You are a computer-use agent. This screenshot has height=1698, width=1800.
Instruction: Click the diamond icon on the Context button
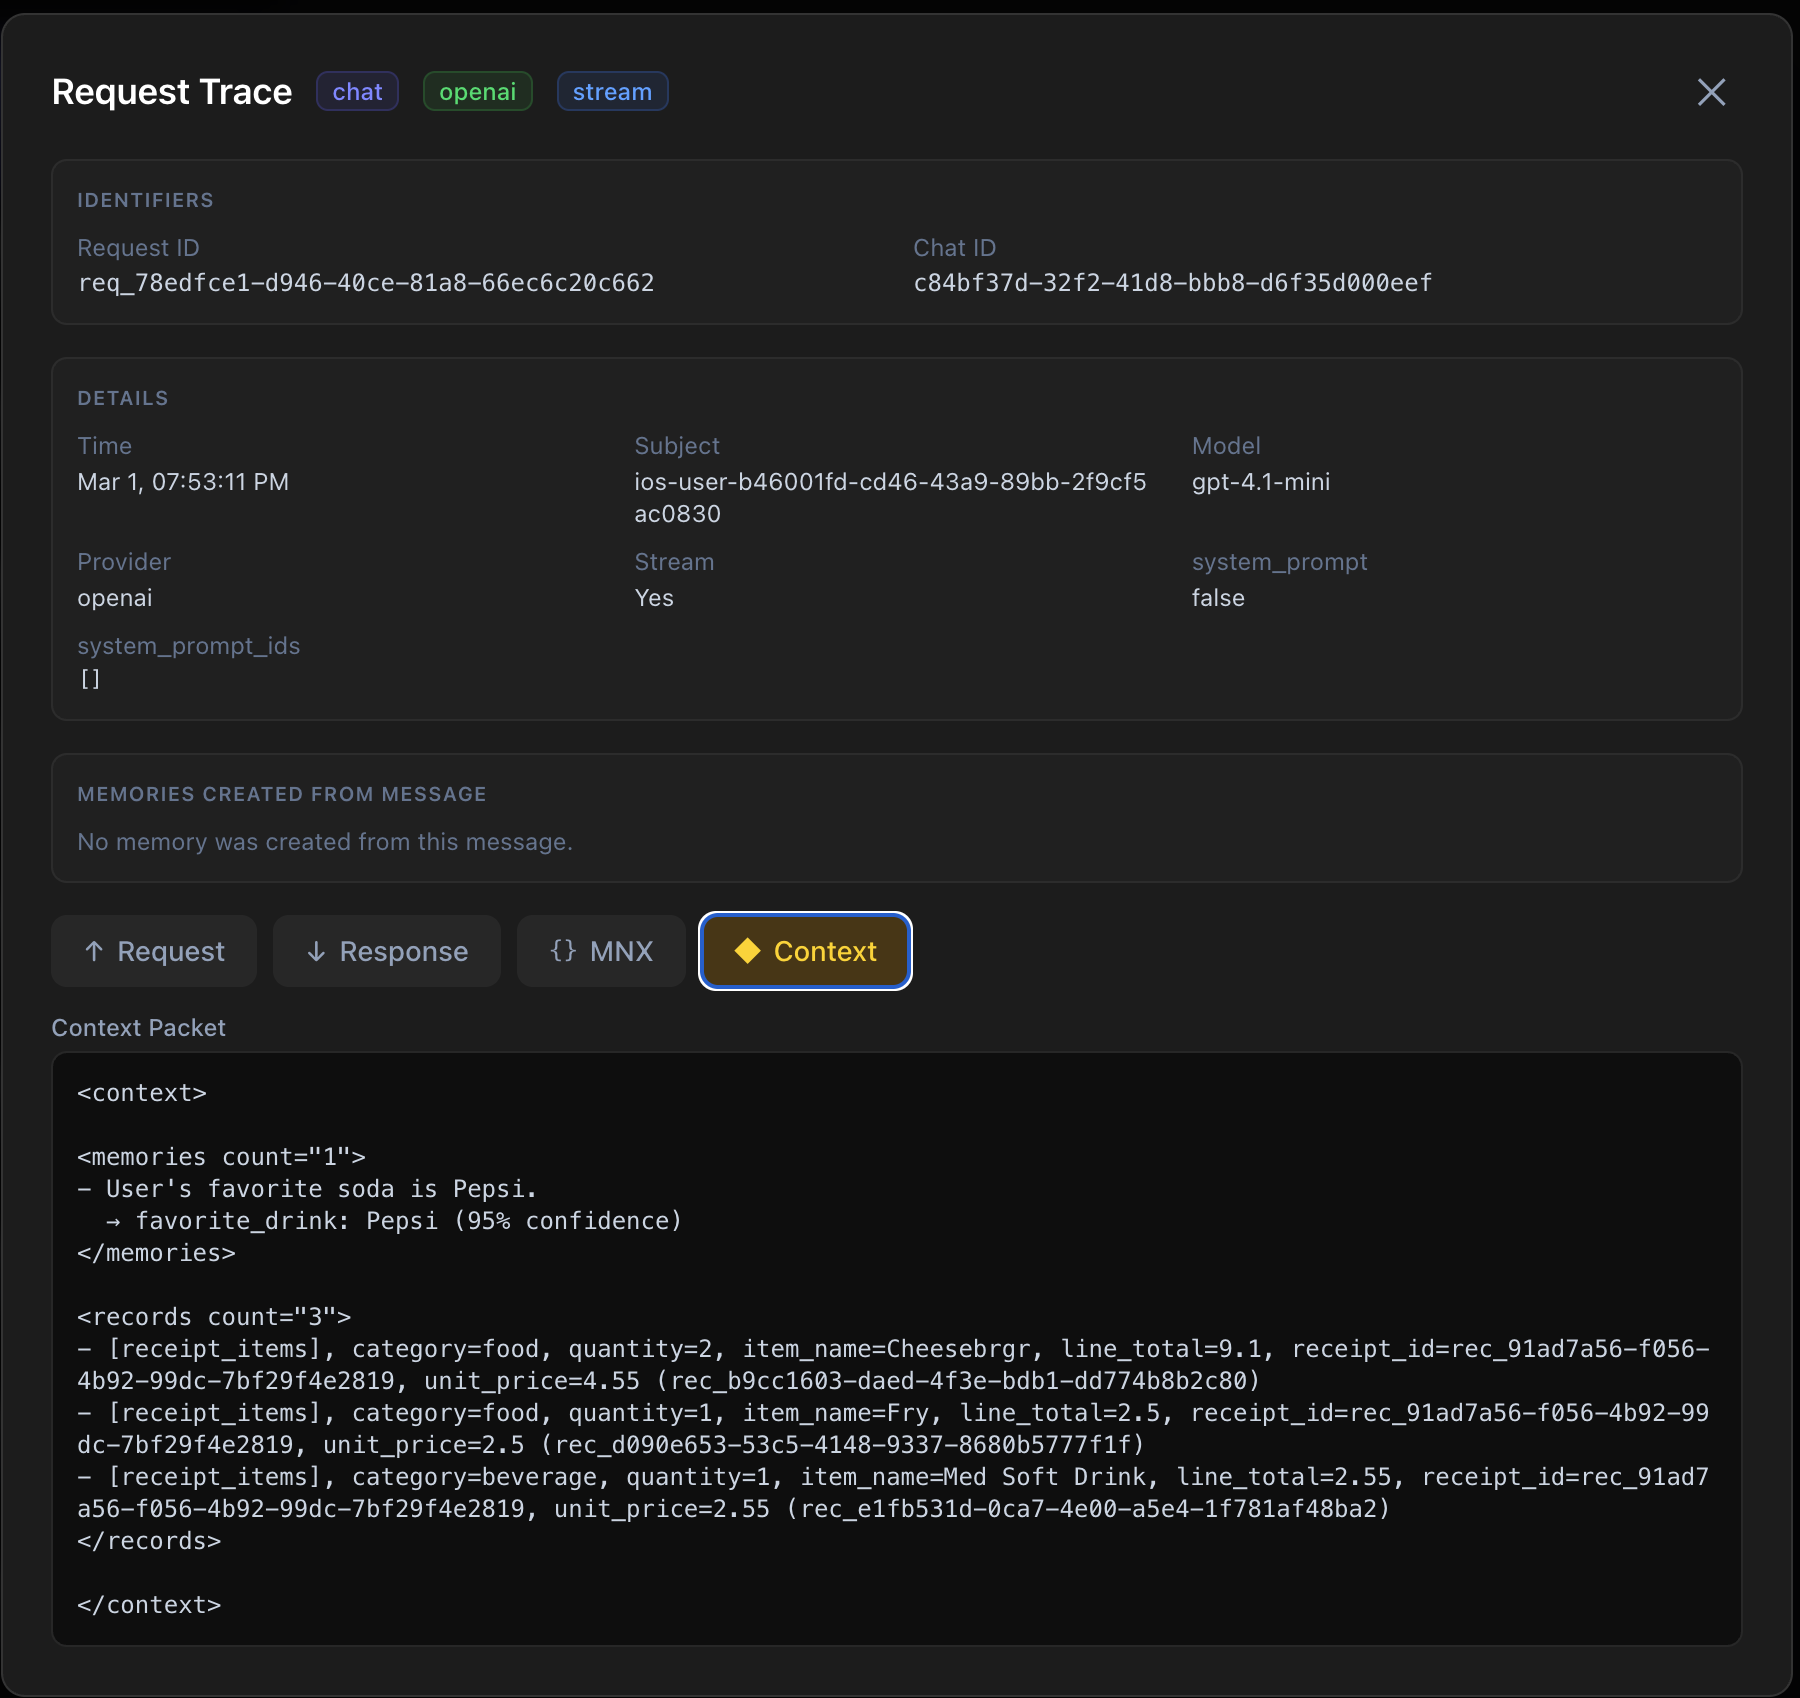click(x=746, y=951)
